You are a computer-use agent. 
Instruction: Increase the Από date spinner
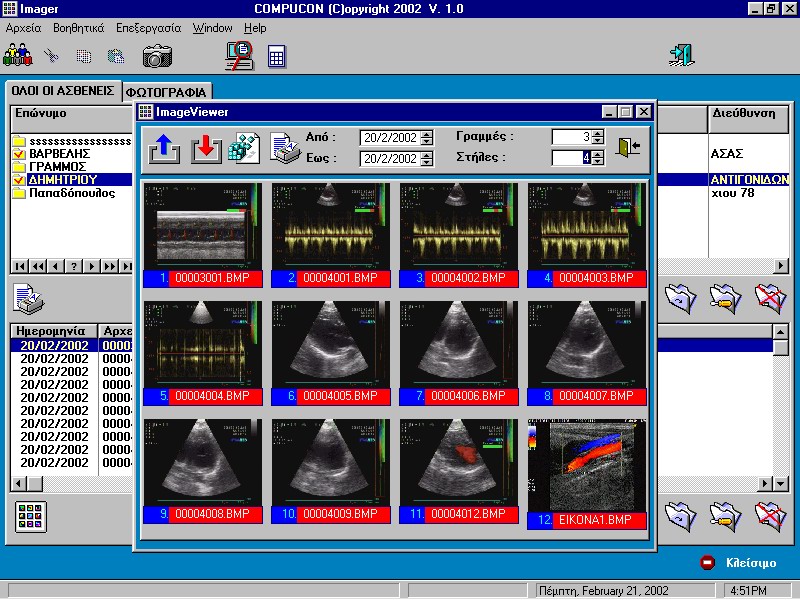[x=428, y=134]
